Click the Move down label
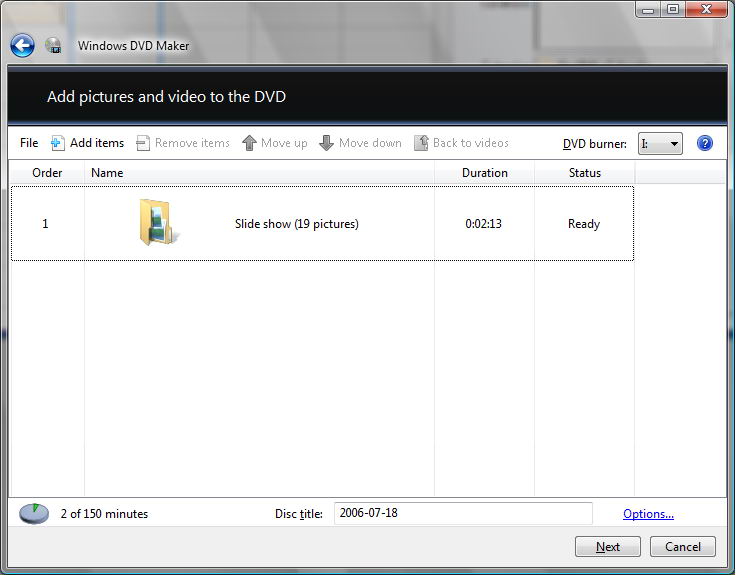This screenshot has width=736, height=575. [370, 143]
